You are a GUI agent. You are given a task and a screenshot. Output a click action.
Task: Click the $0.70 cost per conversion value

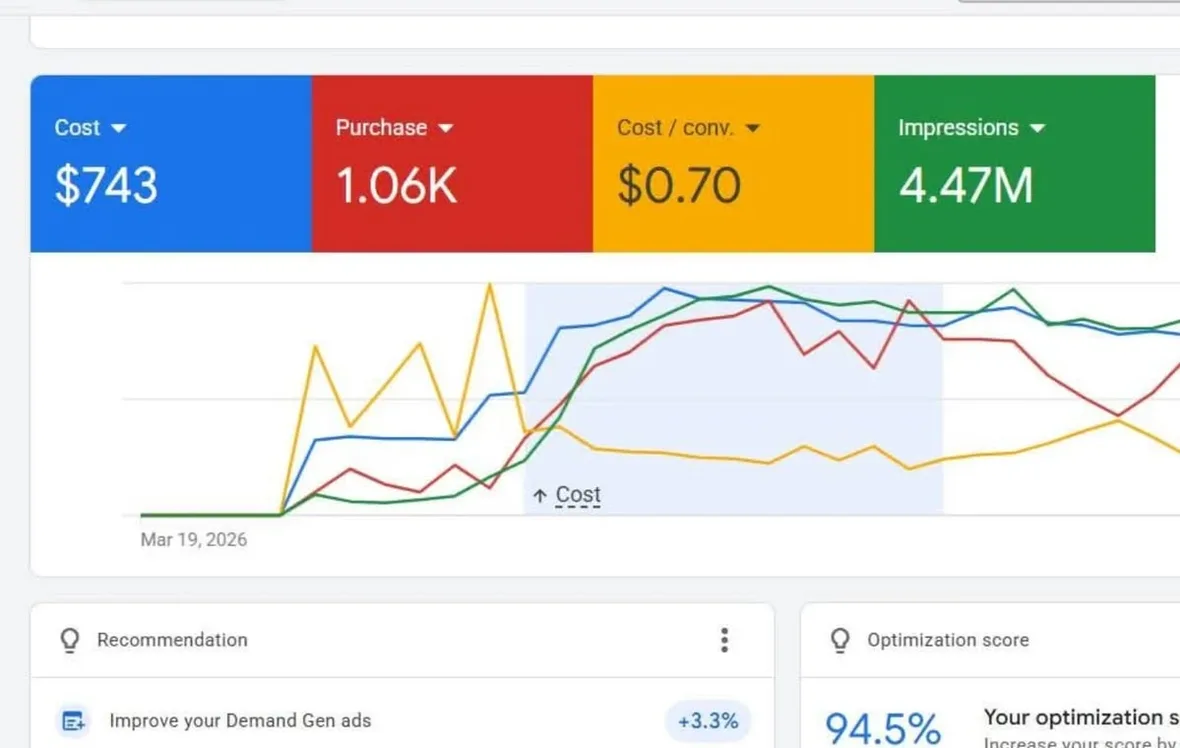(679, 185)
